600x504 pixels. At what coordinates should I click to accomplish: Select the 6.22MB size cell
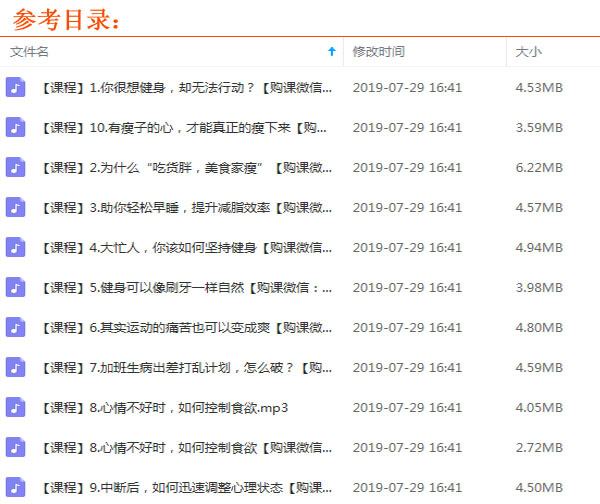pyautogui.click(x=539, y=167)
